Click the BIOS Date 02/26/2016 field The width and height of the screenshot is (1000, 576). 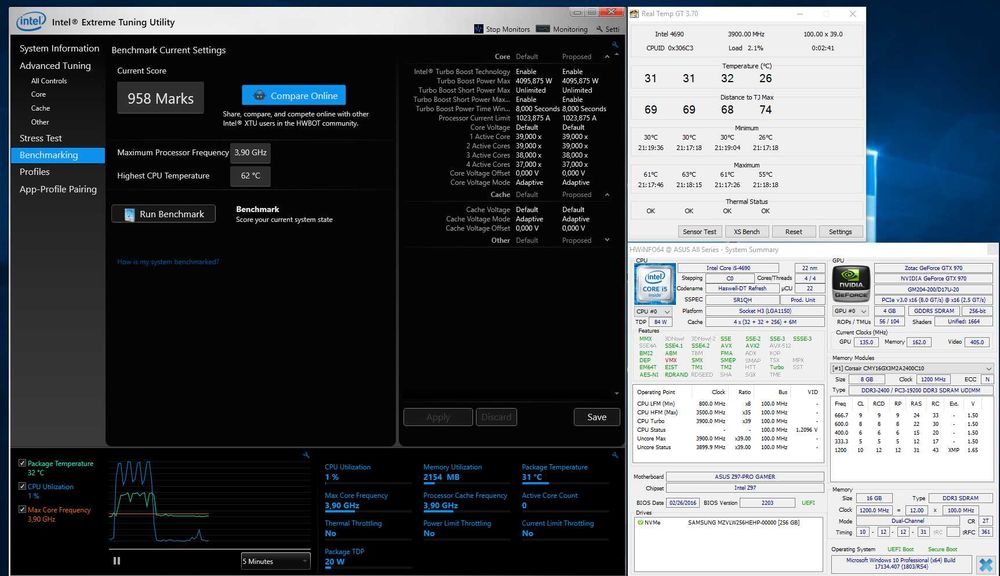click(682, 503)
